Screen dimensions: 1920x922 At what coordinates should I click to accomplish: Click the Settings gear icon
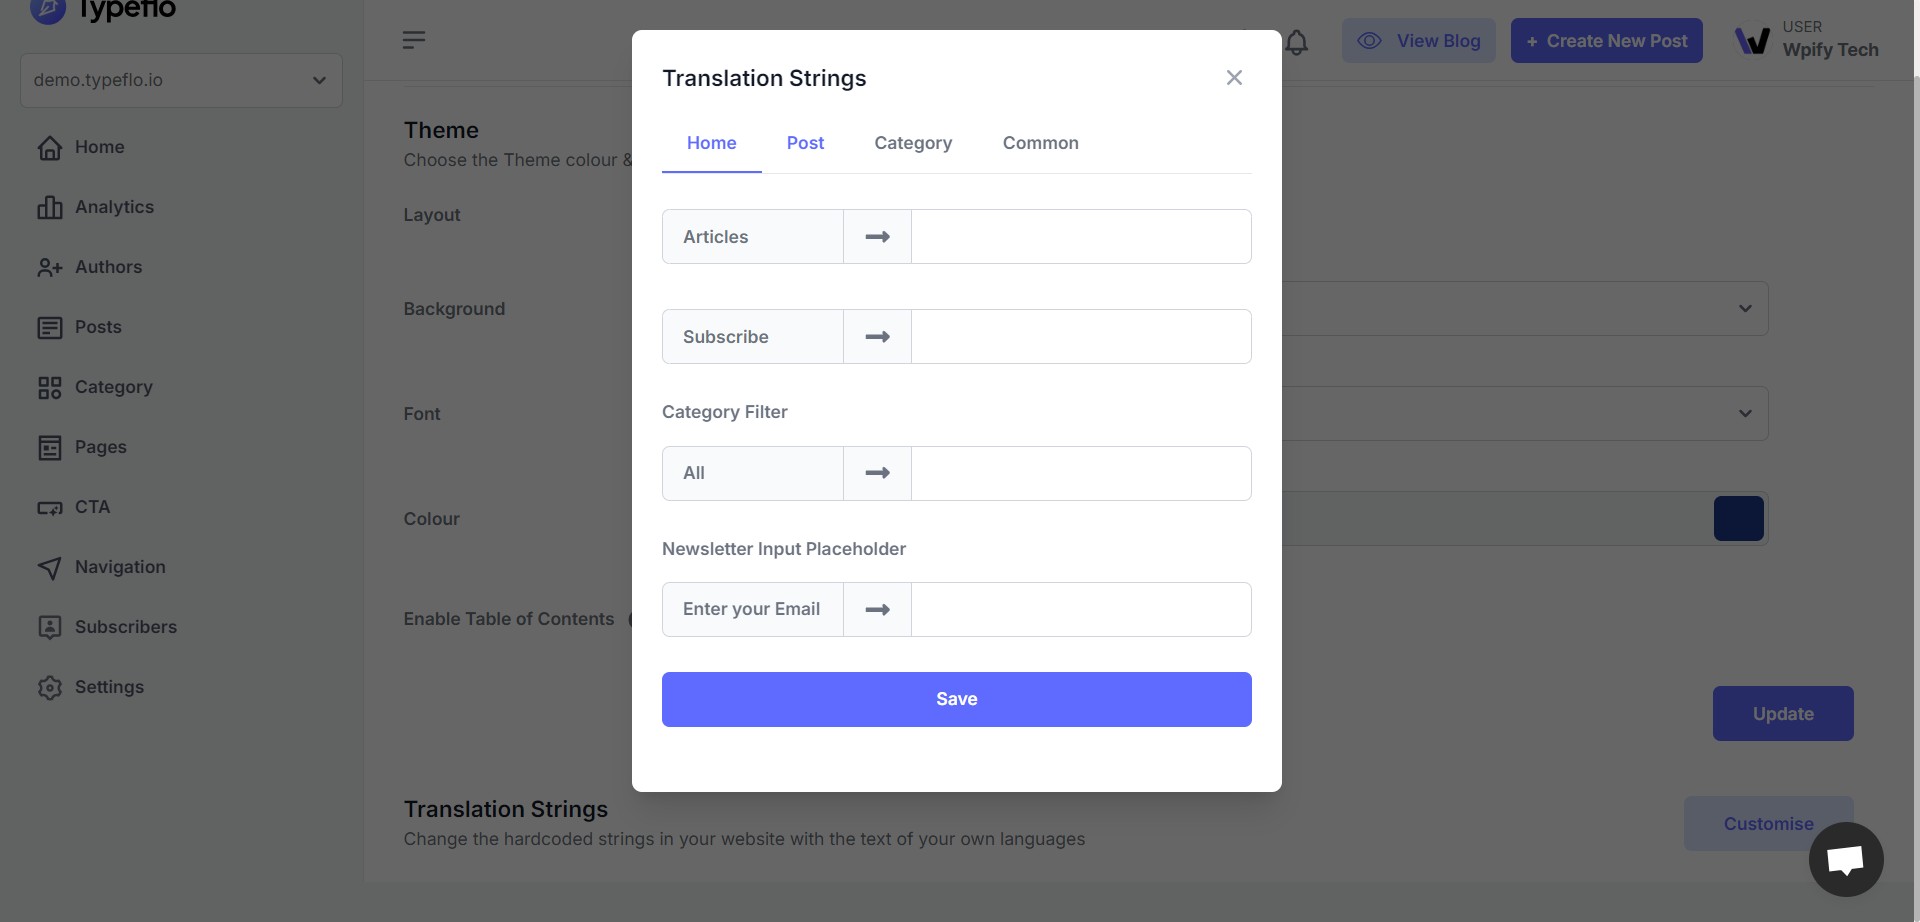[50, 687]
